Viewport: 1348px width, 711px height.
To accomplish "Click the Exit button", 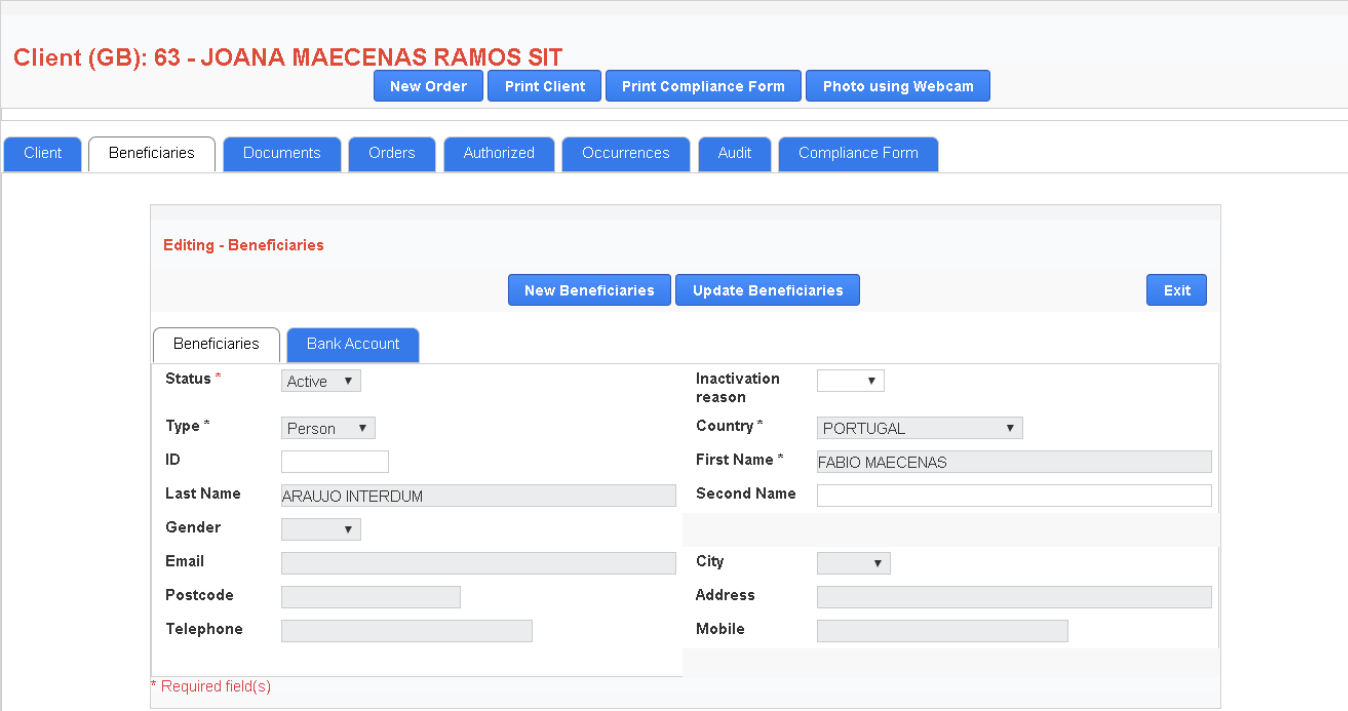I will 1176,290.
